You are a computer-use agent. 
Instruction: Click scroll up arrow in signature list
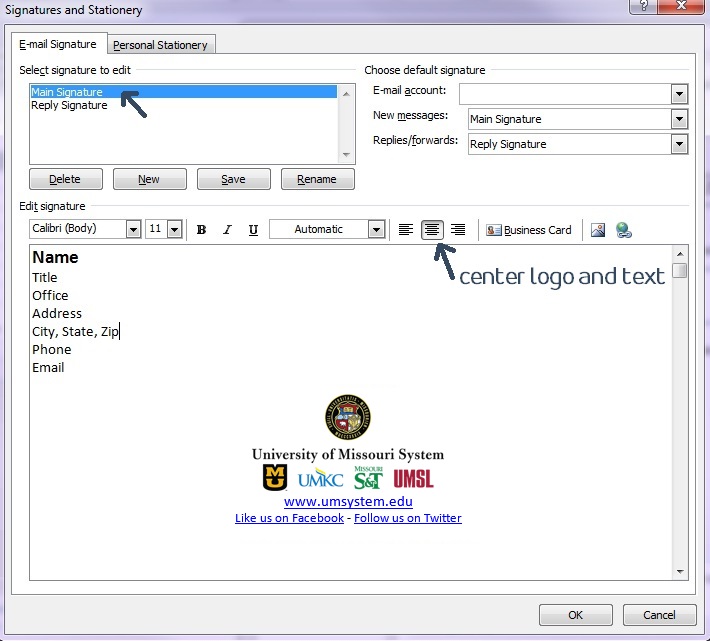(x=346, y=94)
